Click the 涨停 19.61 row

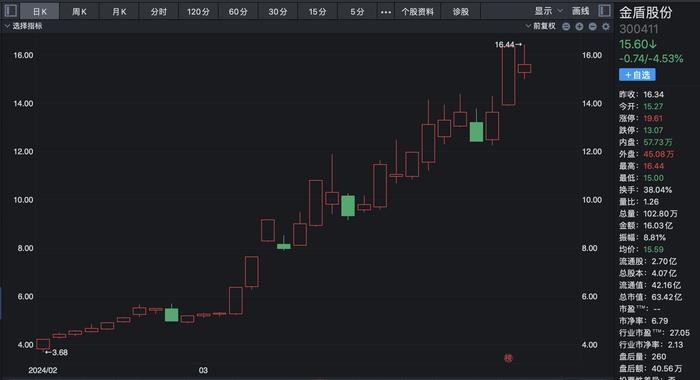coord(641,118)
